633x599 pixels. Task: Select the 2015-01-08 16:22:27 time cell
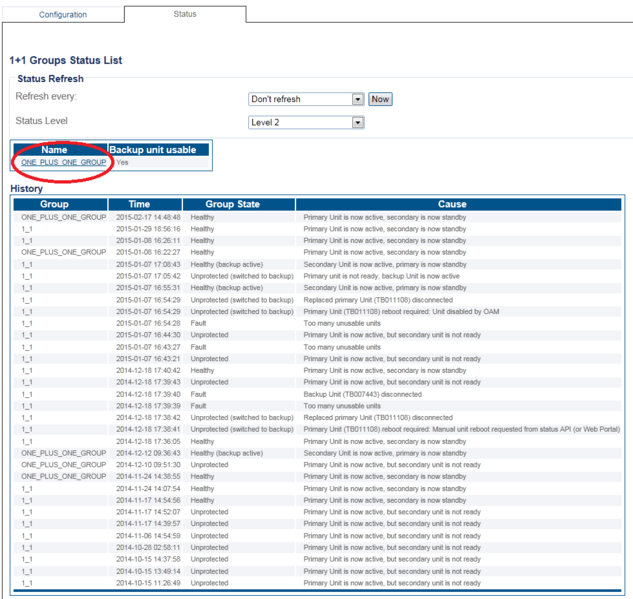click(x=148, y=252)
